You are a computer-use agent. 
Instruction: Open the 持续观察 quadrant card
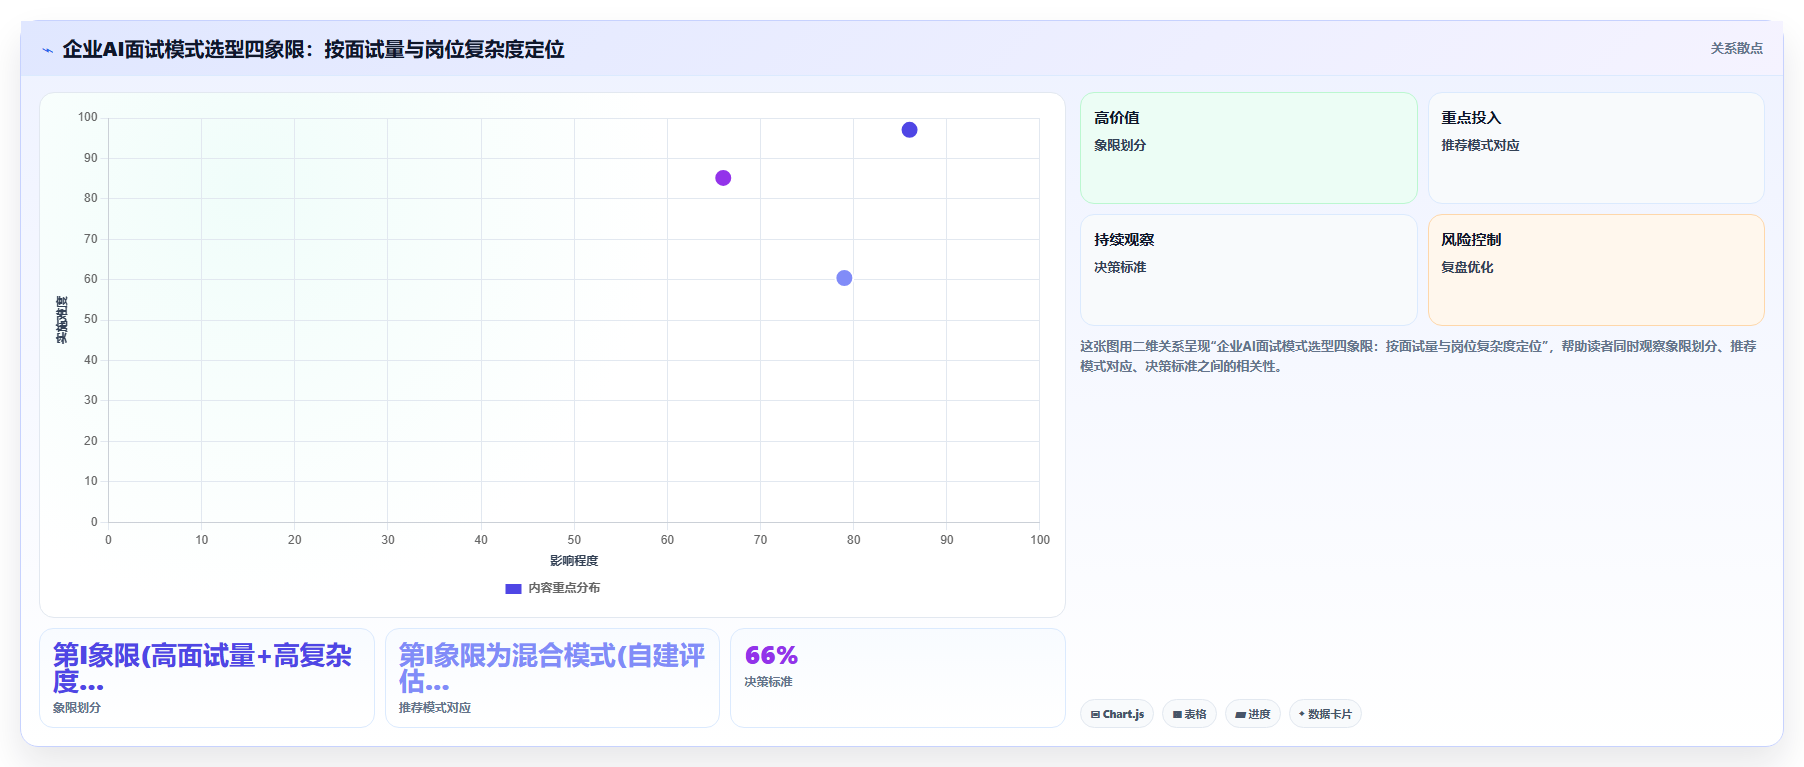1248,270
